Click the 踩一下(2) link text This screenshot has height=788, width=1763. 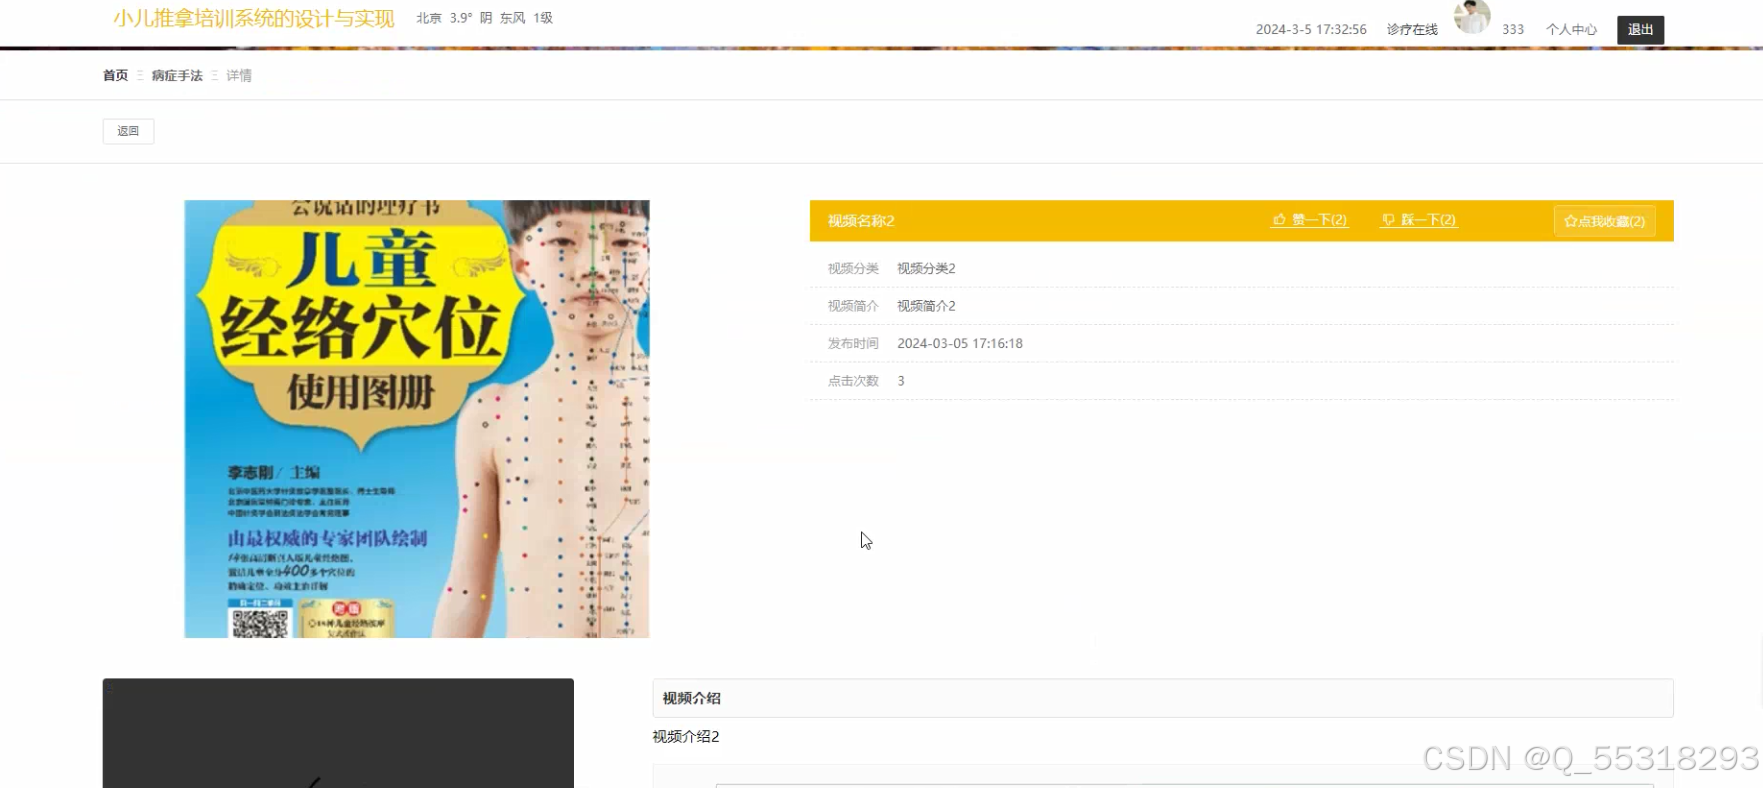1428,220
